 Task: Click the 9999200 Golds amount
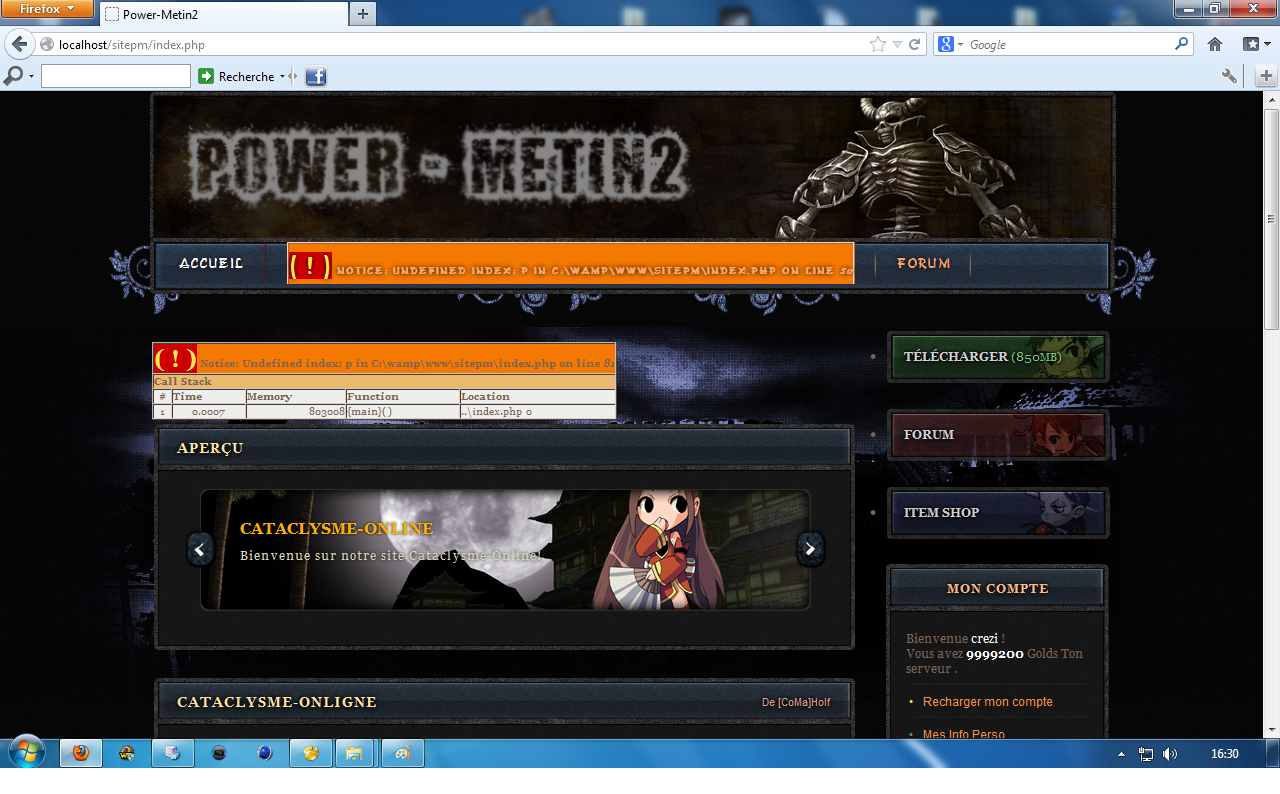[x=994, y=654]
